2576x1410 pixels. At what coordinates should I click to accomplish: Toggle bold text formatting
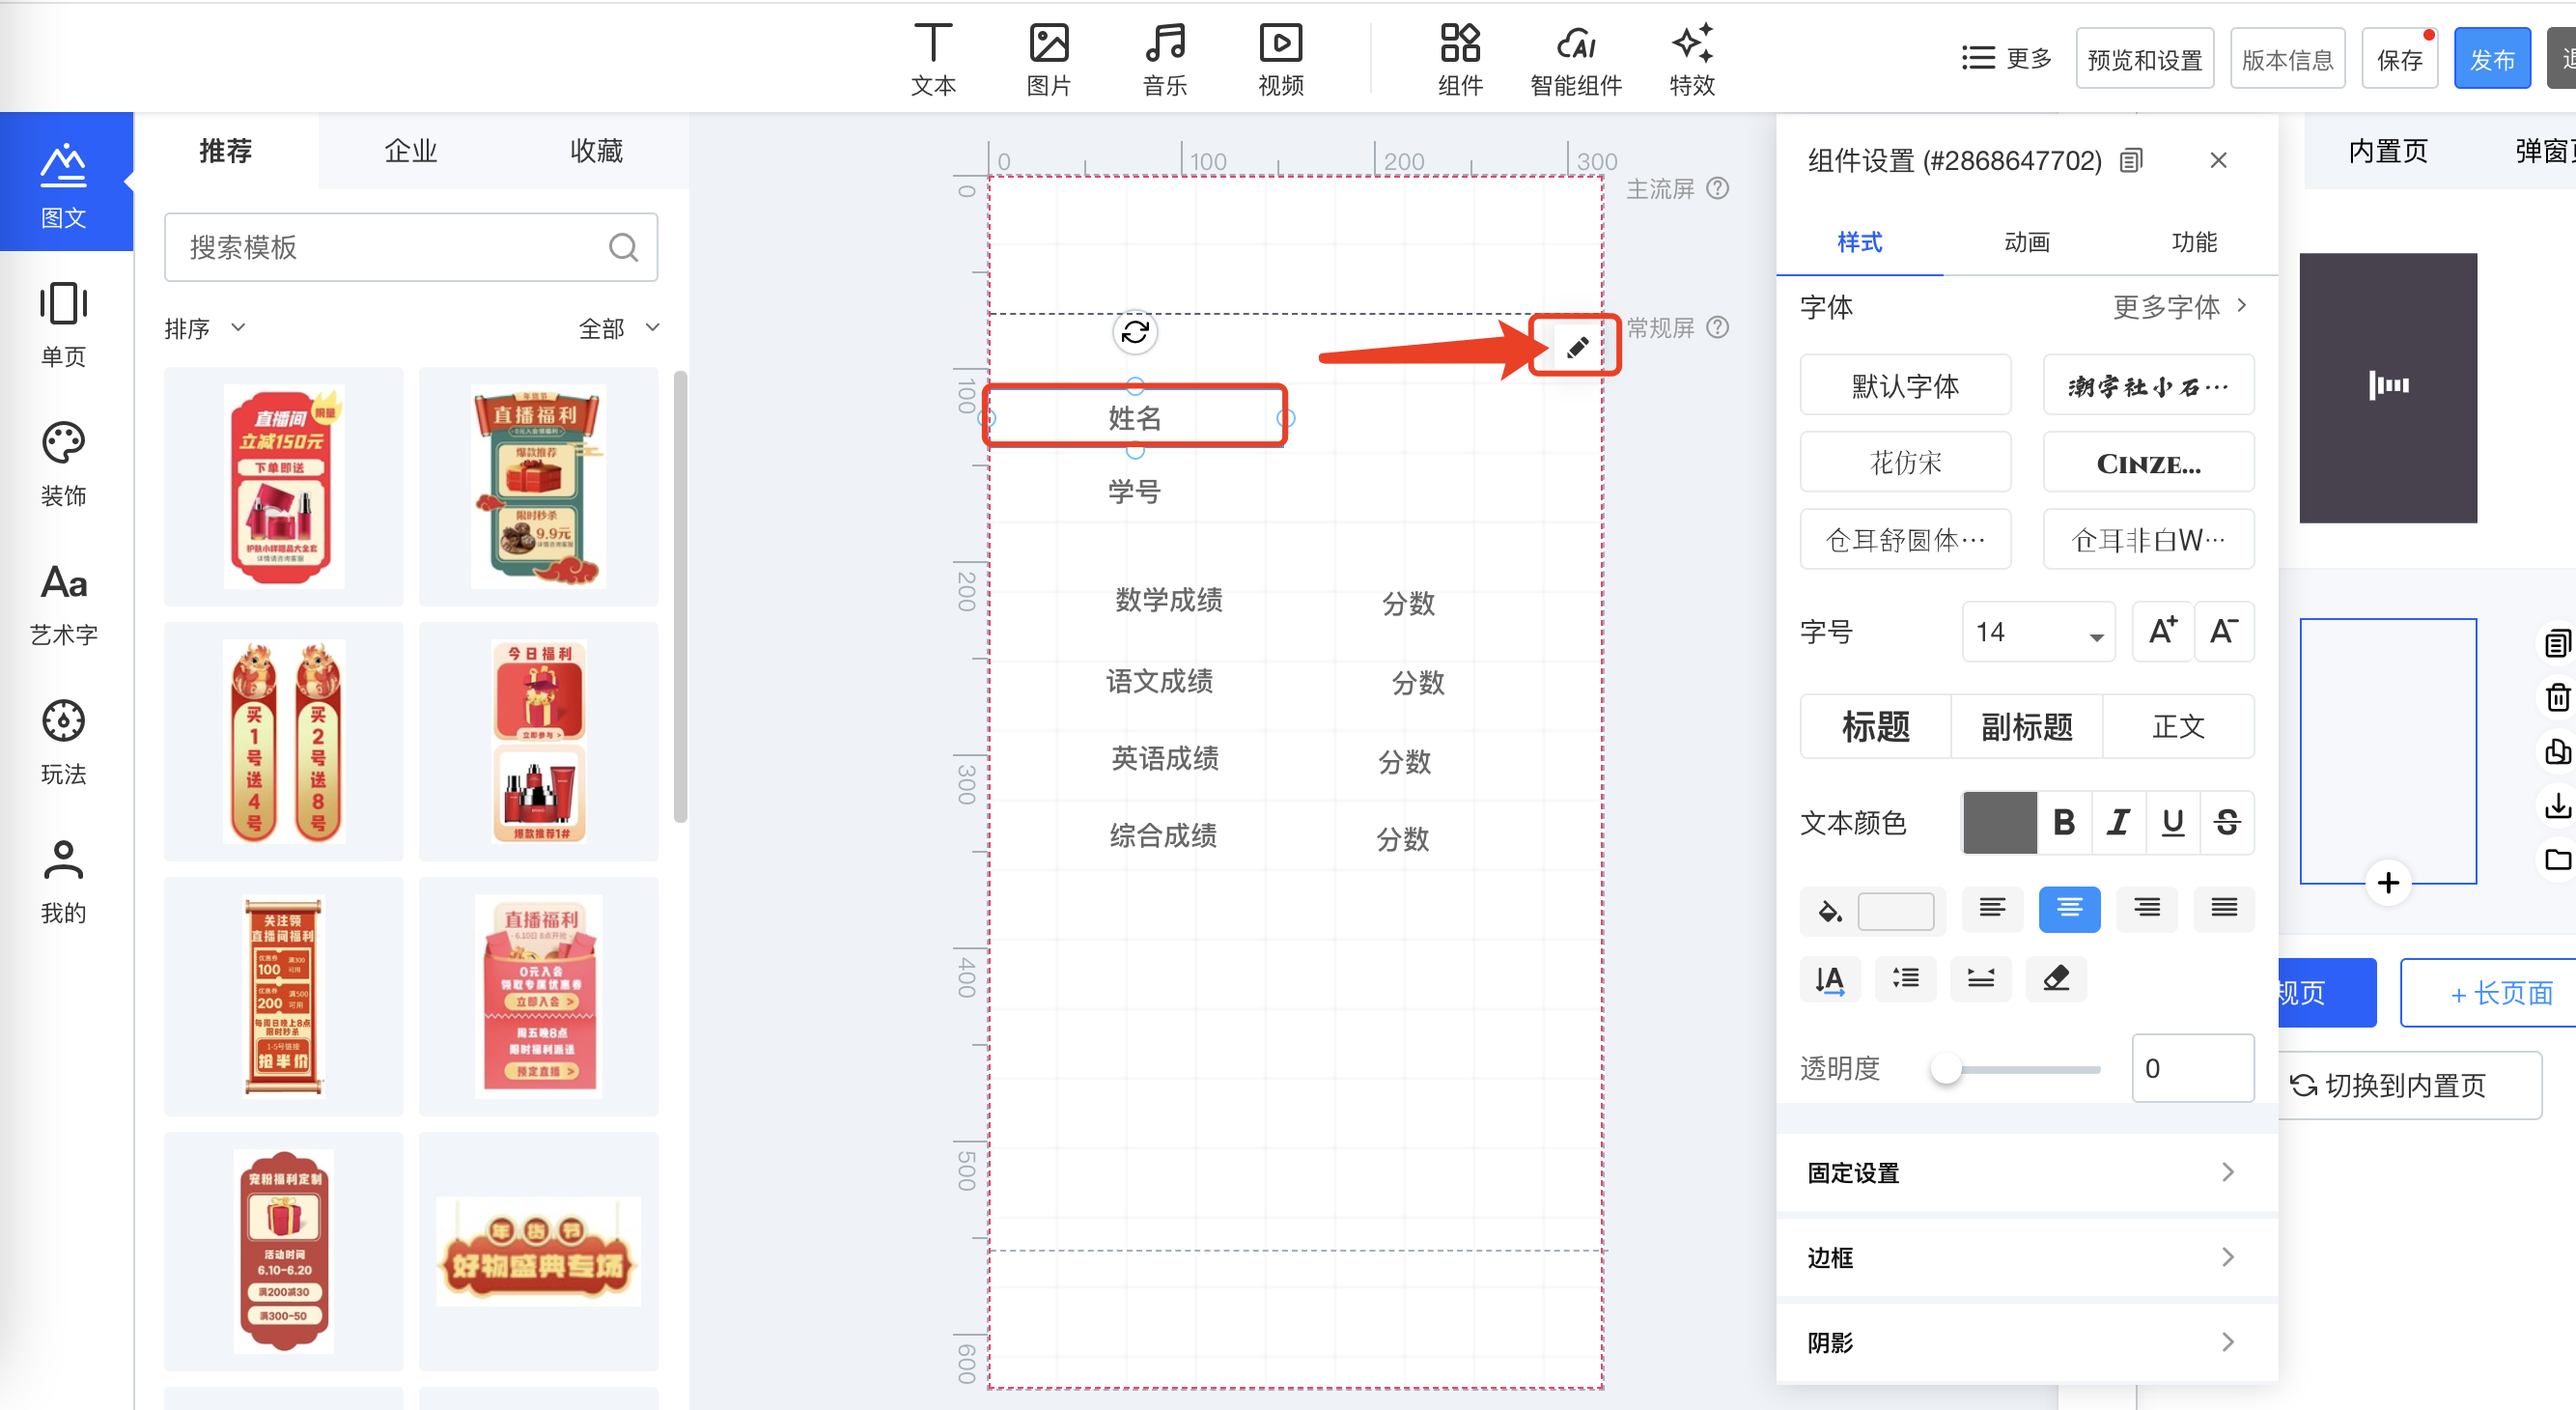(2063, 822)
